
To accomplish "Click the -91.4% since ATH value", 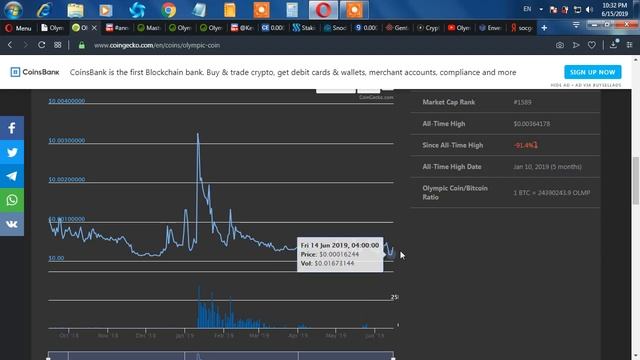I will point(526,145).
